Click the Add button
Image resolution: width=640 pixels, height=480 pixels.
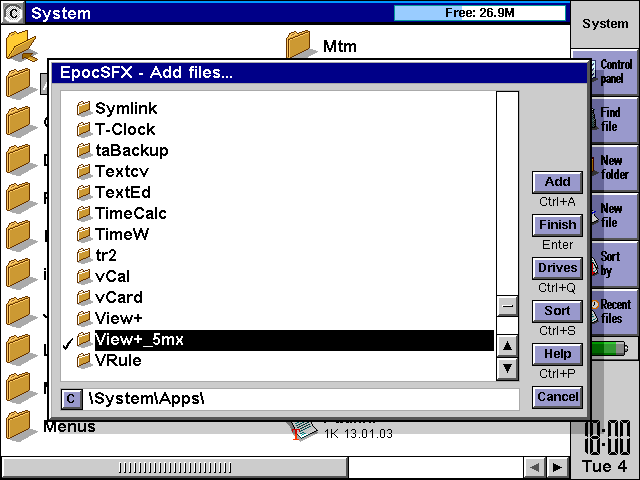tap(557, 182)
